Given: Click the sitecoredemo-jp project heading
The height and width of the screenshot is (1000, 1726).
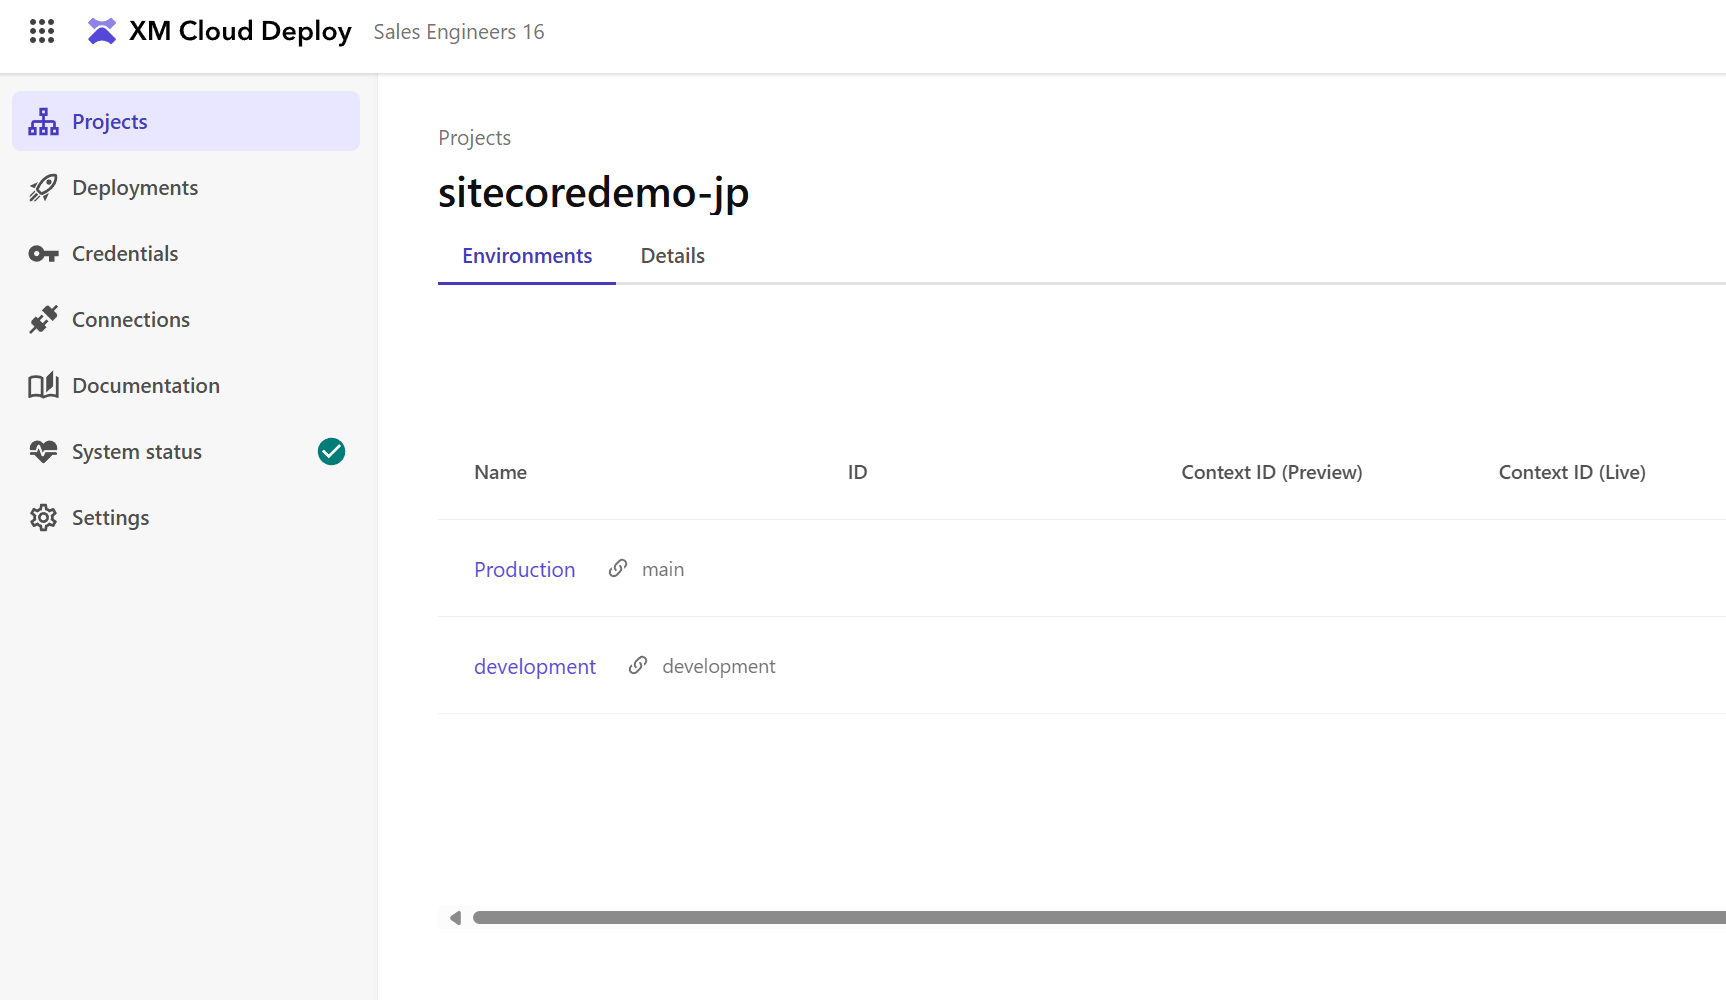Looking at the screenshot, I should [x=594, y=192].
